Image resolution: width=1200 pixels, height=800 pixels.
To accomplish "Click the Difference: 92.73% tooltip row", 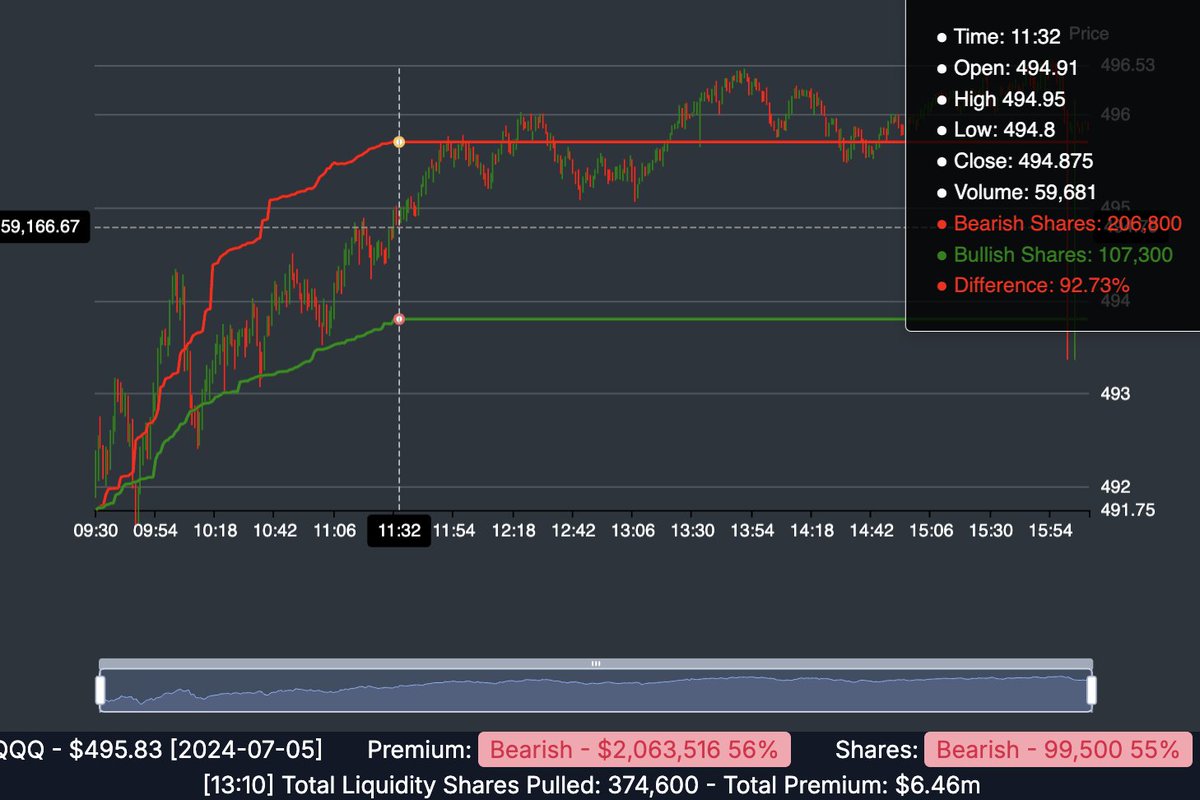I will (x=1033, y=286).
